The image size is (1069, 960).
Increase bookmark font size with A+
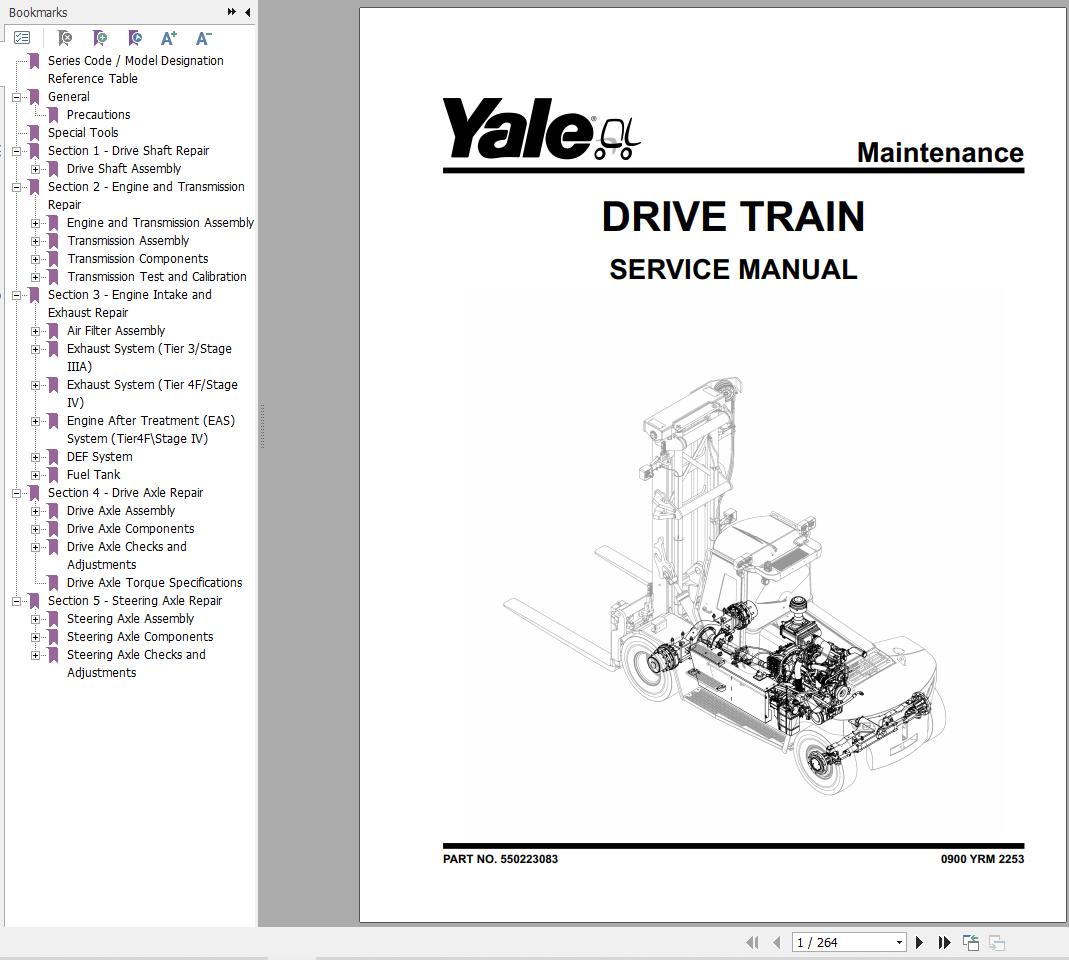(168, 38)
